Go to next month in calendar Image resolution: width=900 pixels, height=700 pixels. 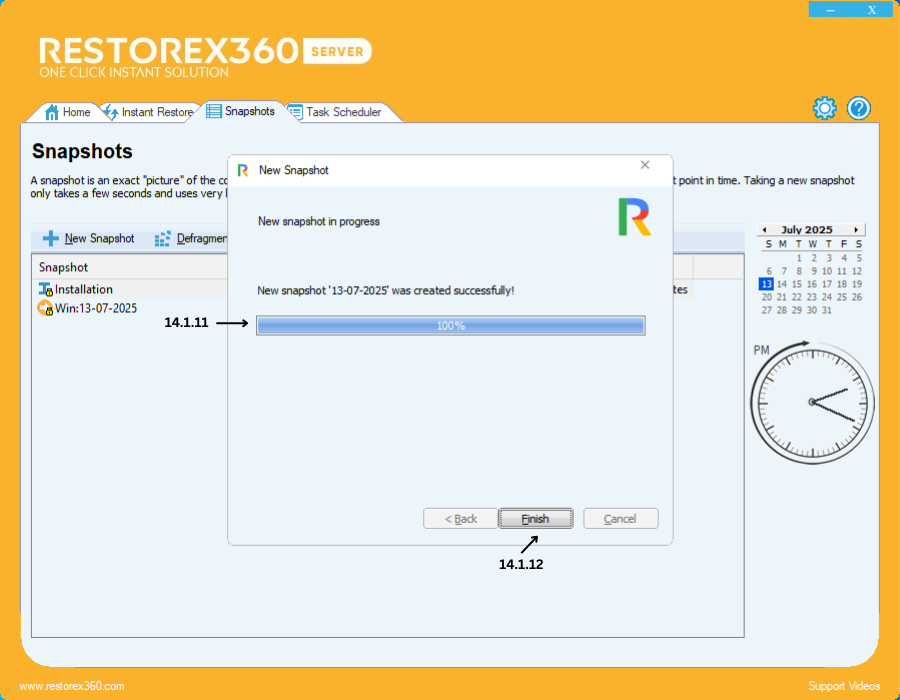pyautogui.click(x=856, y=230)
